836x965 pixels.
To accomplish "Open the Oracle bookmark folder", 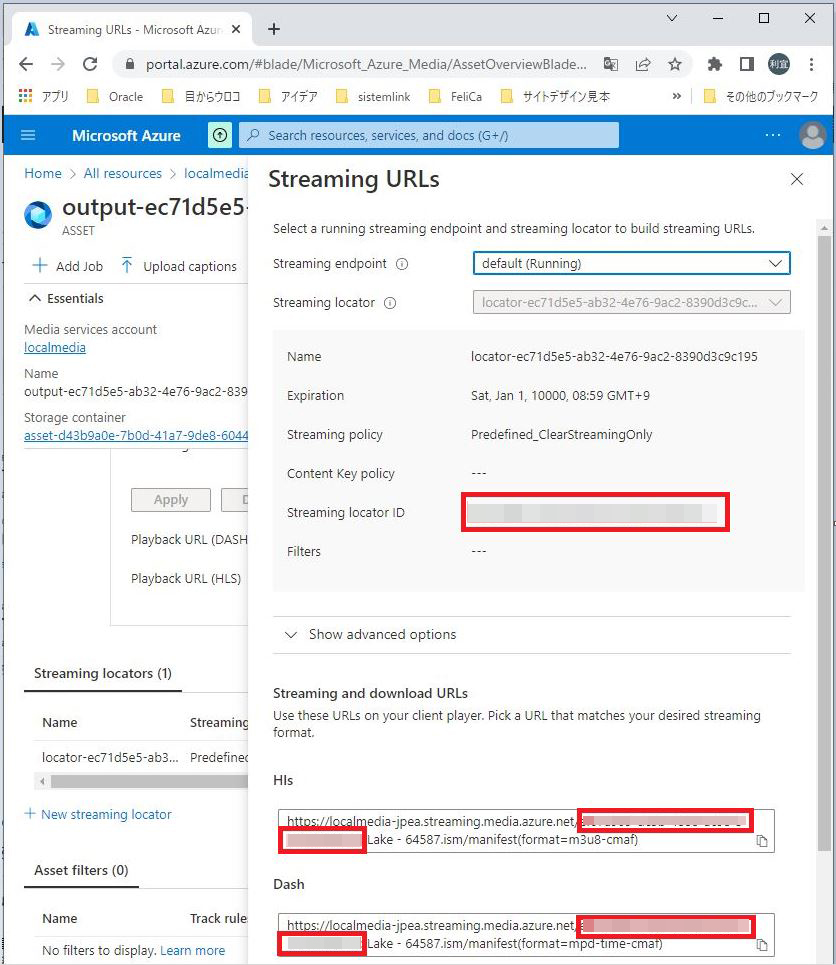I will tap(115, 96).
